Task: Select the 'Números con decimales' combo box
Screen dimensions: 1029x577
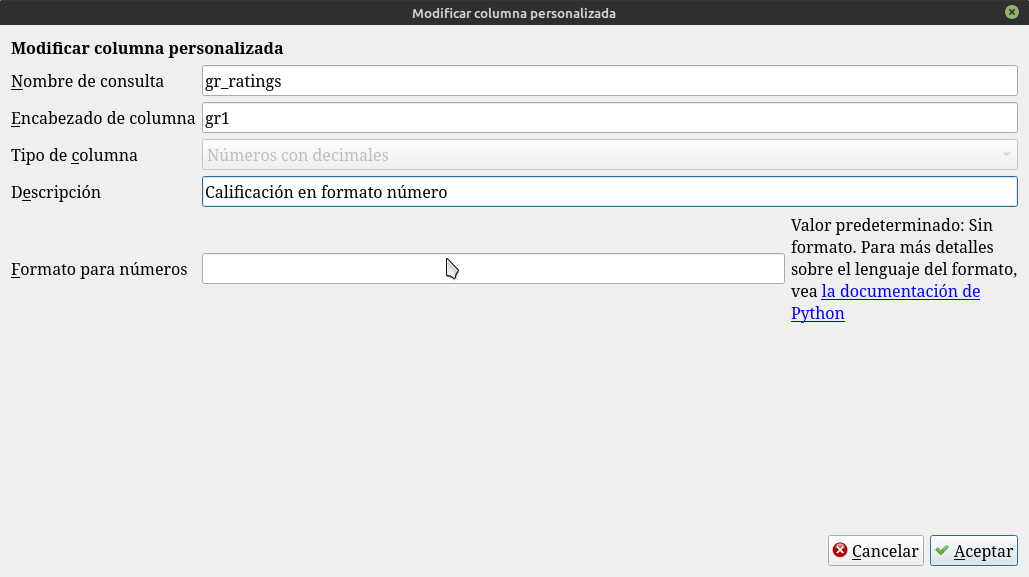Action: pos(600,155)
